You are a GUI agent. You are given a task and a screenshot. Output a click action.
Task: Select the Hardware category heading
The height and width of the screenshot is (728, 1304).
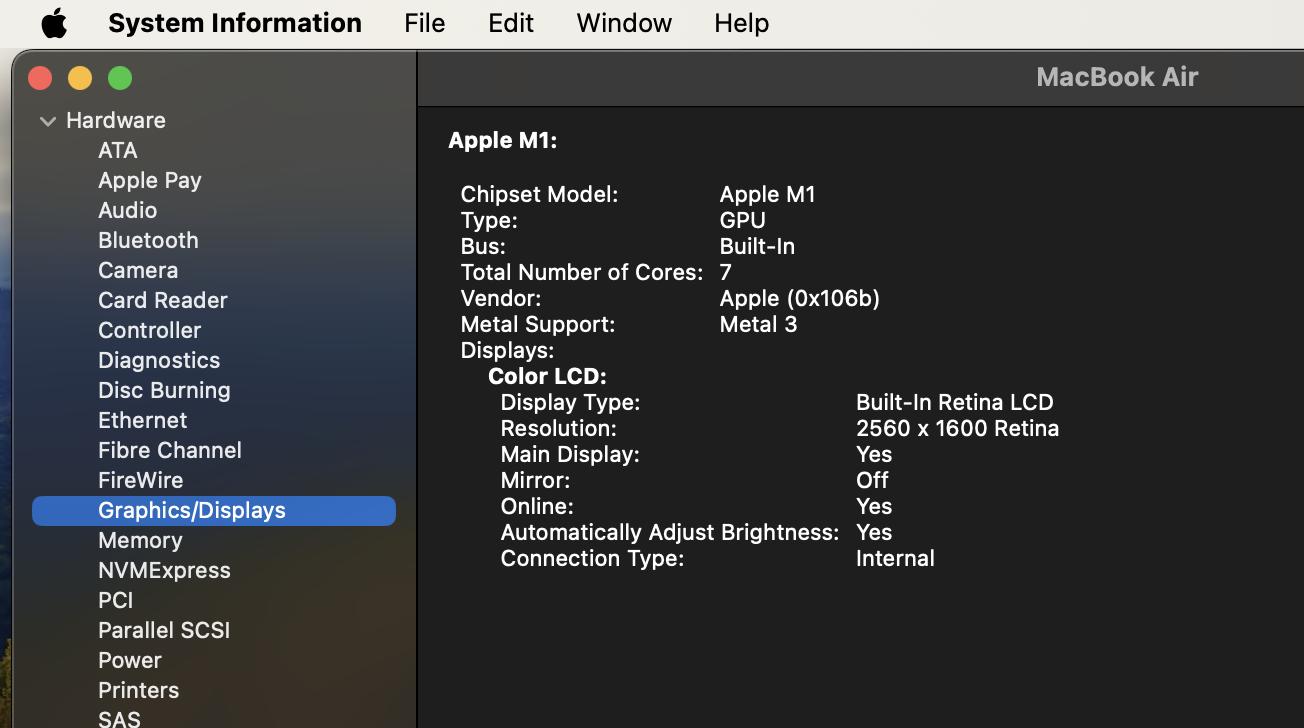(x=116, y=120)
